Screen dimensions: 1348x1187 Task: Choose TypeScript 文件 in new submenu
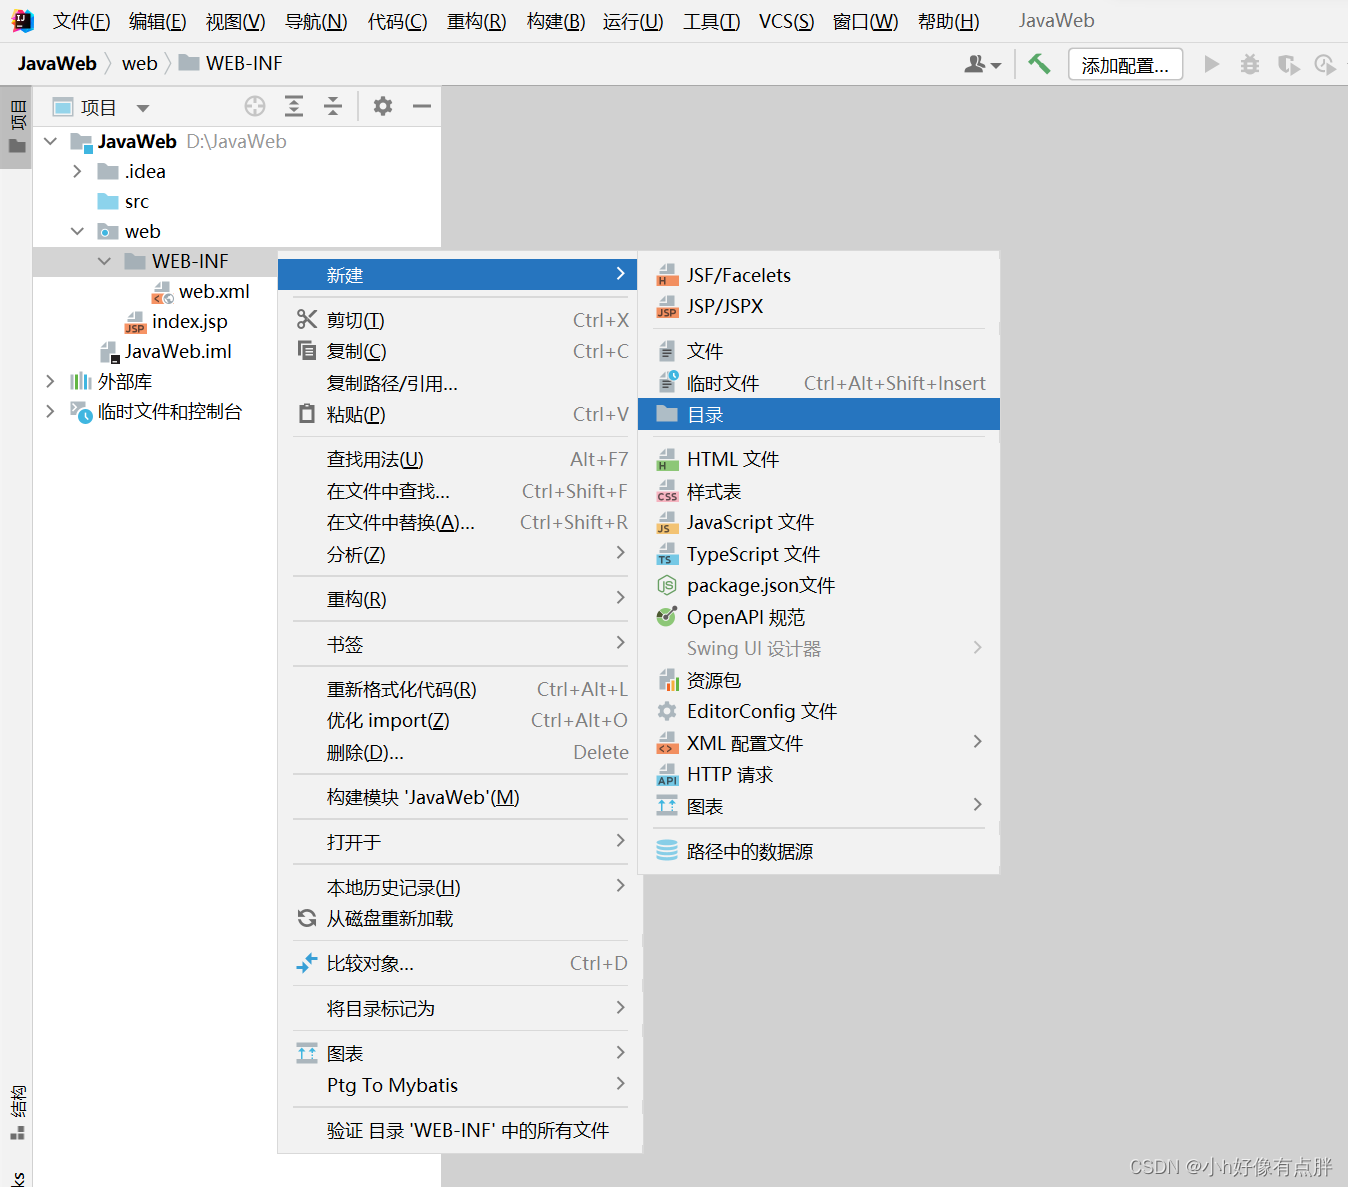coord(819,554)
